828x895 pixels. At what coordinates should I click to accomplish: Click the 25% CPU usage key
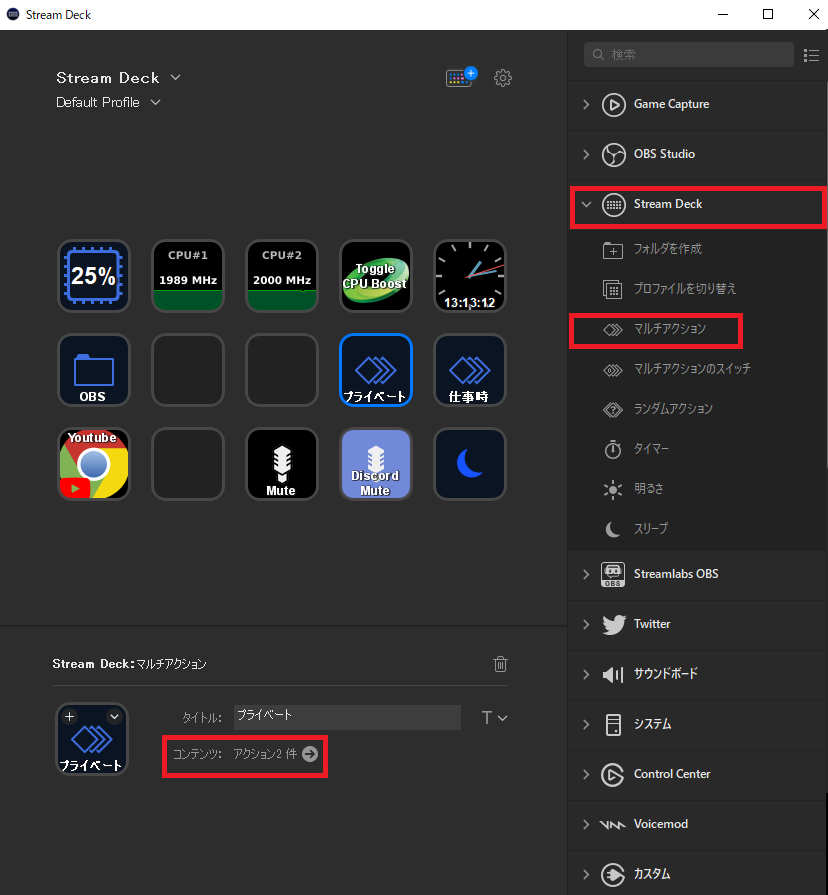click(94, 276)
